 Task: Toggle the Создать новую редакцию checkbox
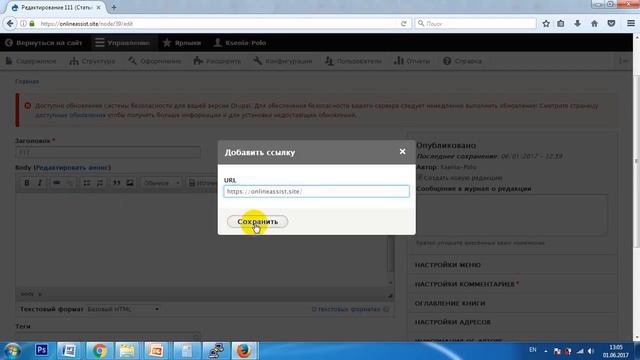pyautogui.click(x=419, y=178)
